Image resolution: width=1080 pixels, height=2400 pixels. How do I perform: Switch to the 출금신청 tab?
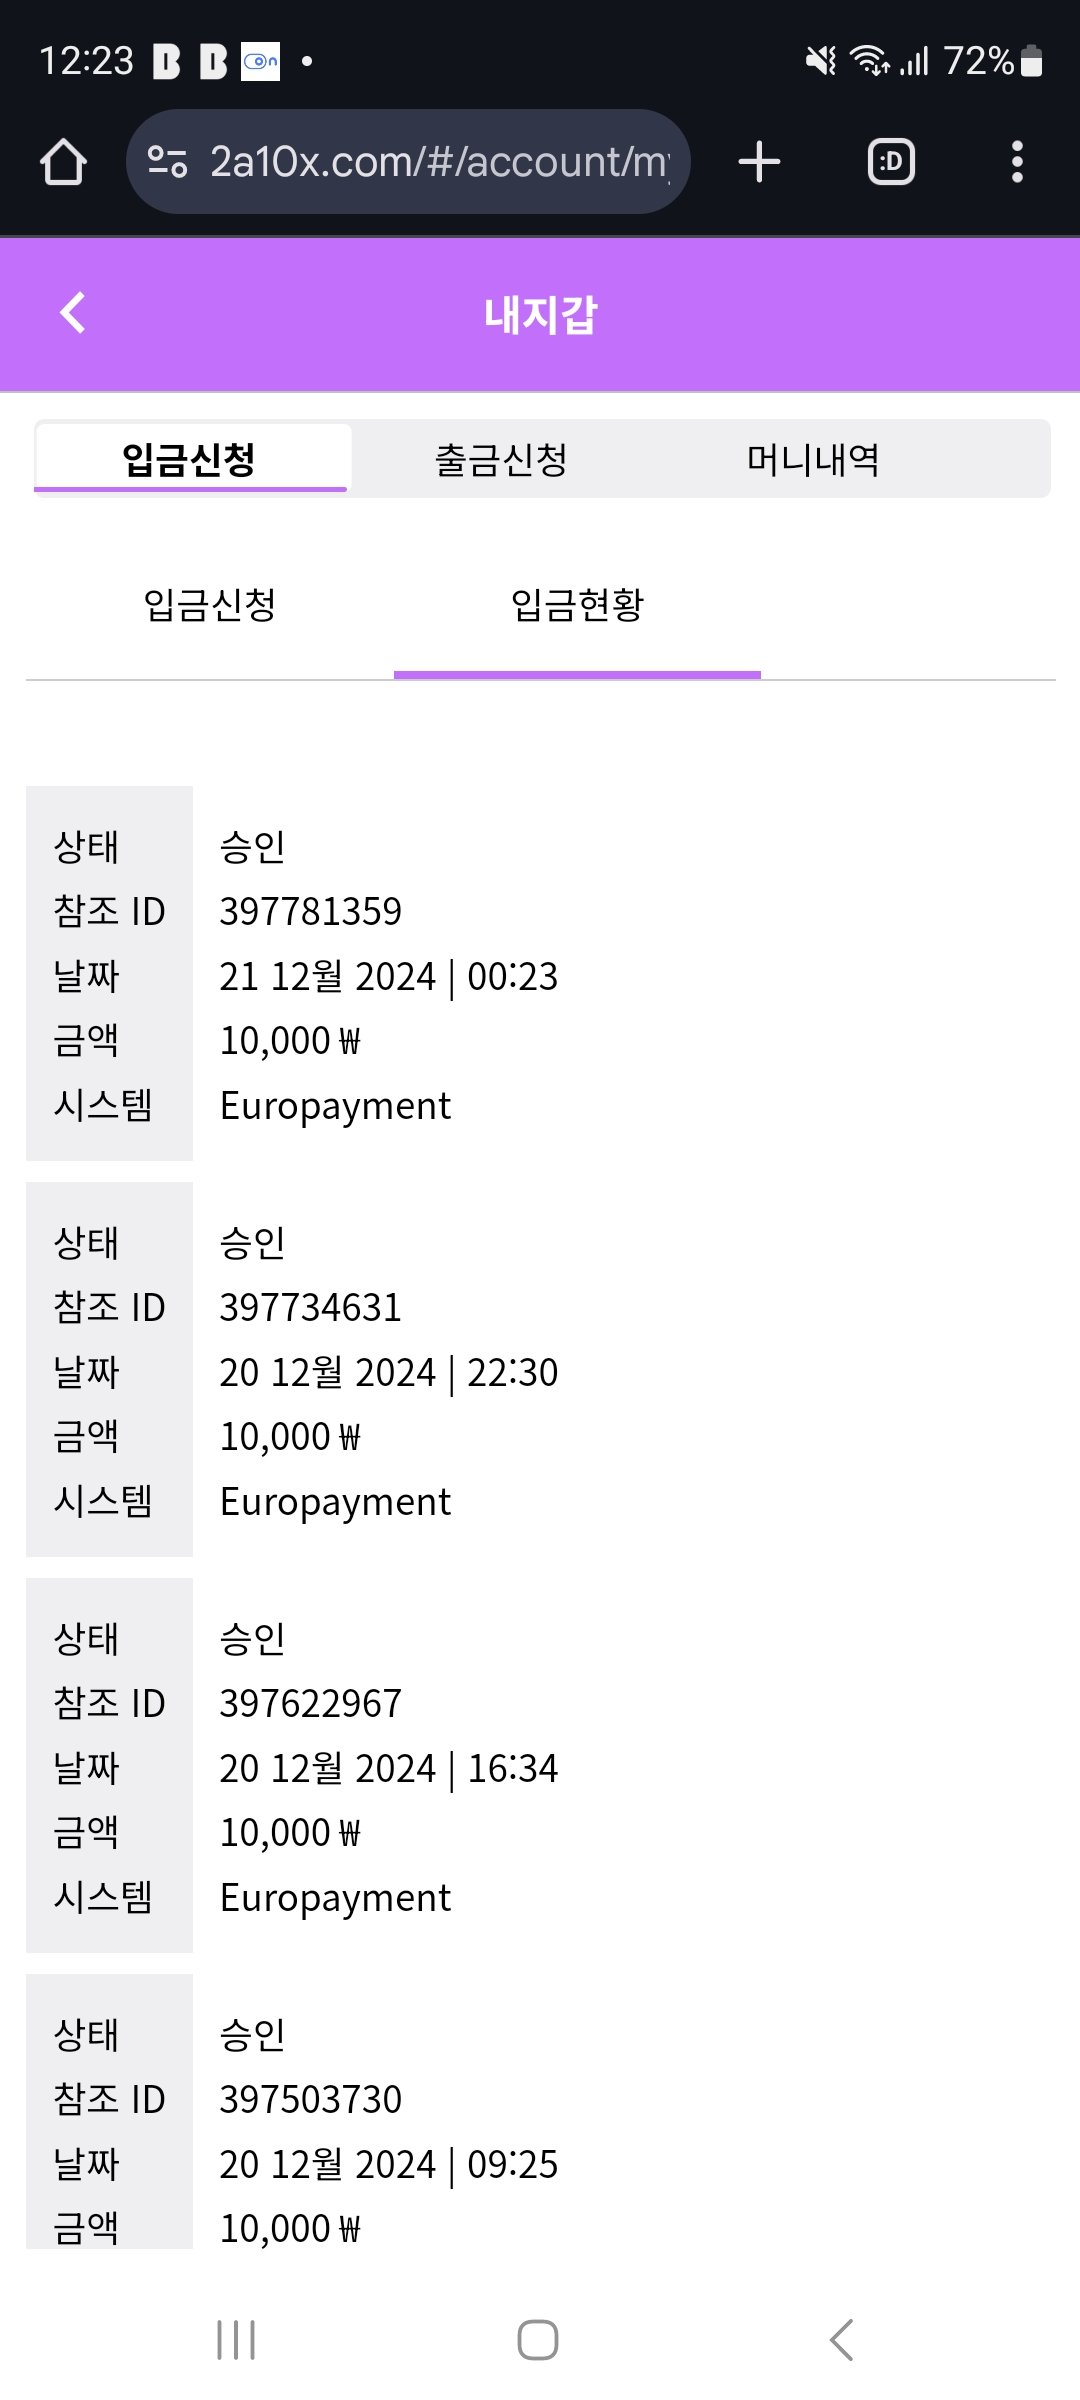[502, 460]
